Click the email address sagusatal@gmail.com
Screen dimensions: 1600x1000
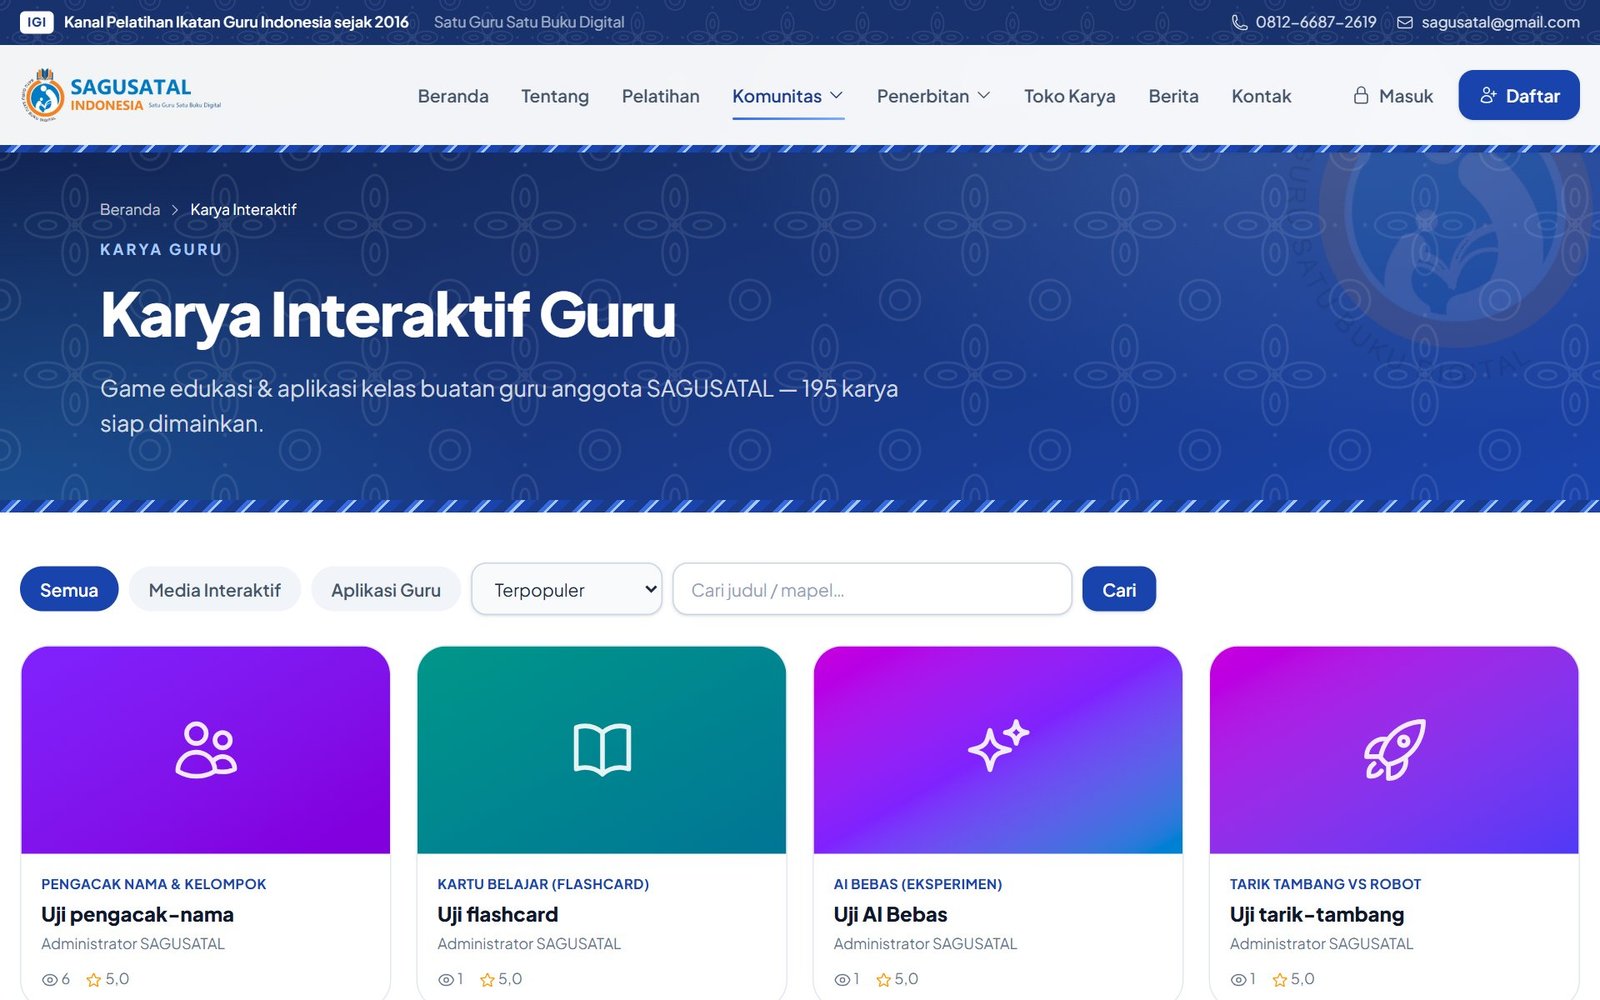[x=1501, y=22]
